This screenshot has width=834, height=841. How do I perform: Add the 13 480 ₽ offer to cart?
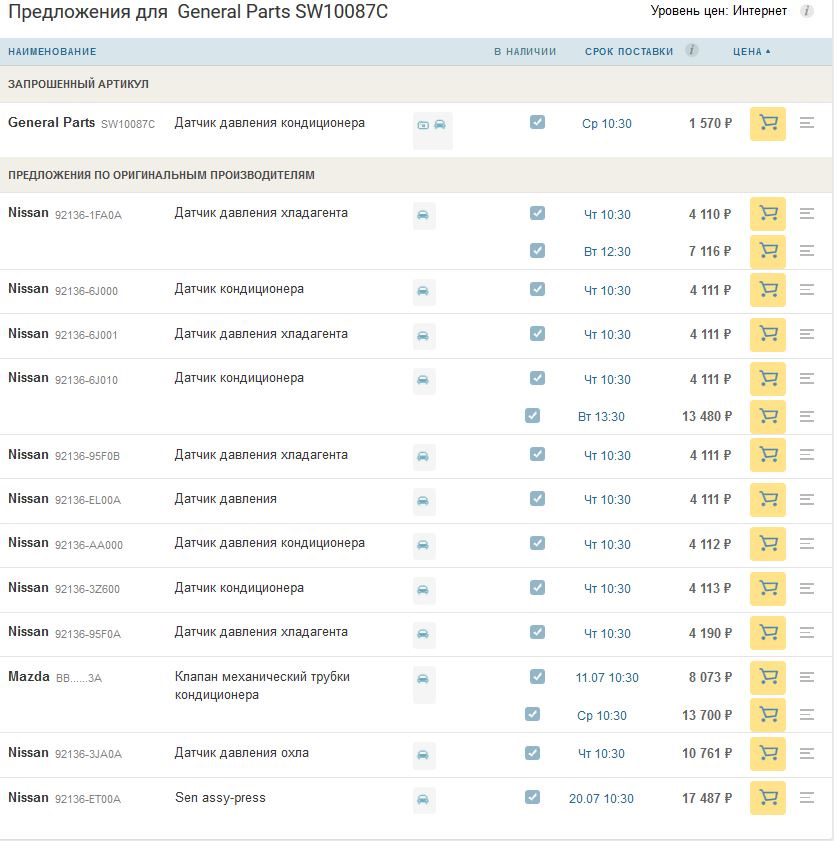coord(767,416)
